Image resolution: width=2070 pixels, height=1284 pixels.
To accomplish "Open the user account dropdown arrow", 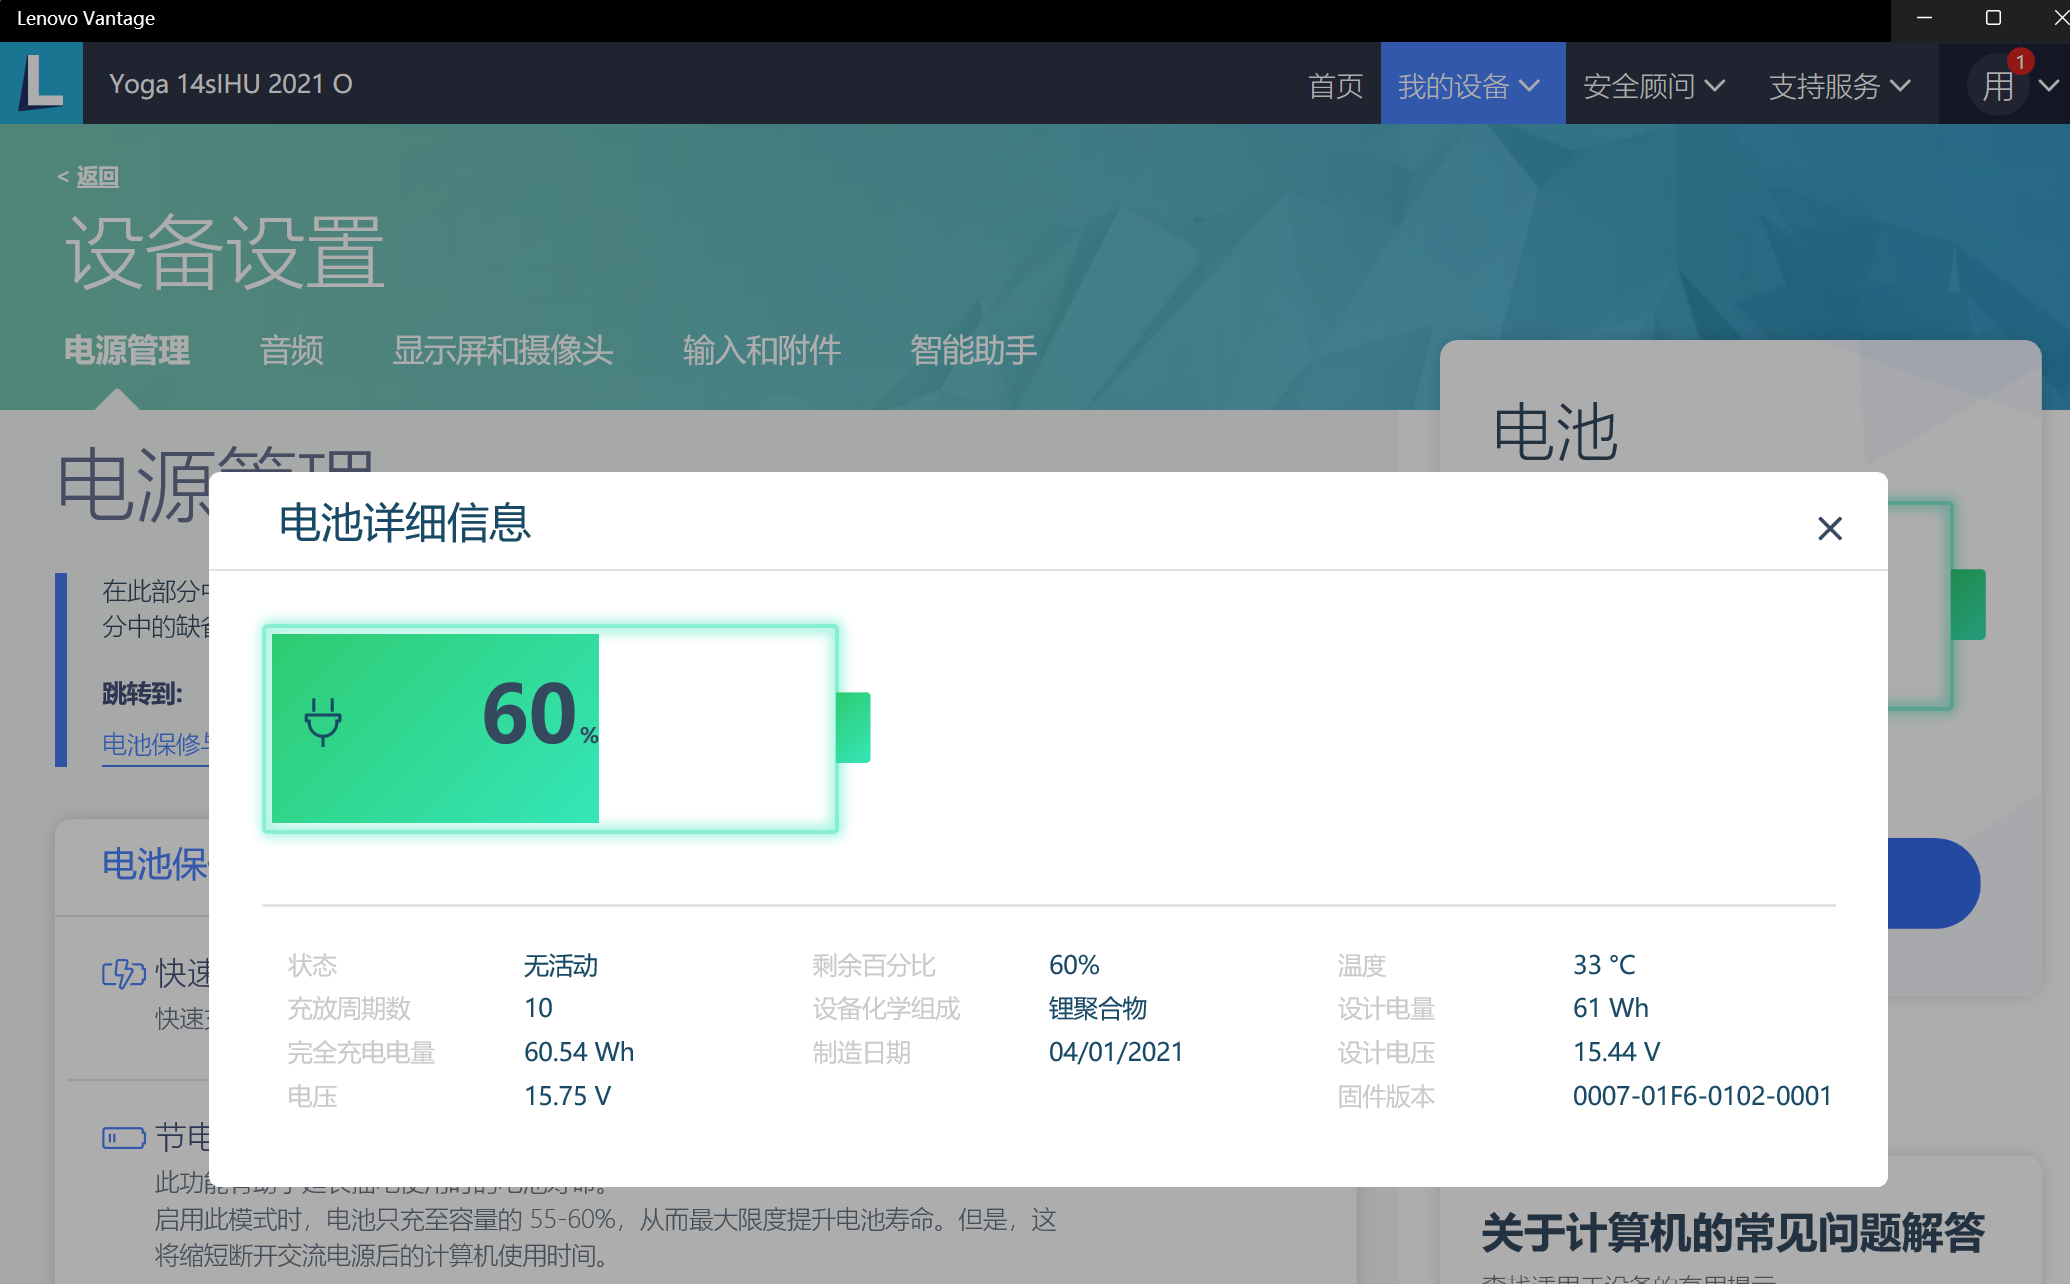I will [2048, 86].
